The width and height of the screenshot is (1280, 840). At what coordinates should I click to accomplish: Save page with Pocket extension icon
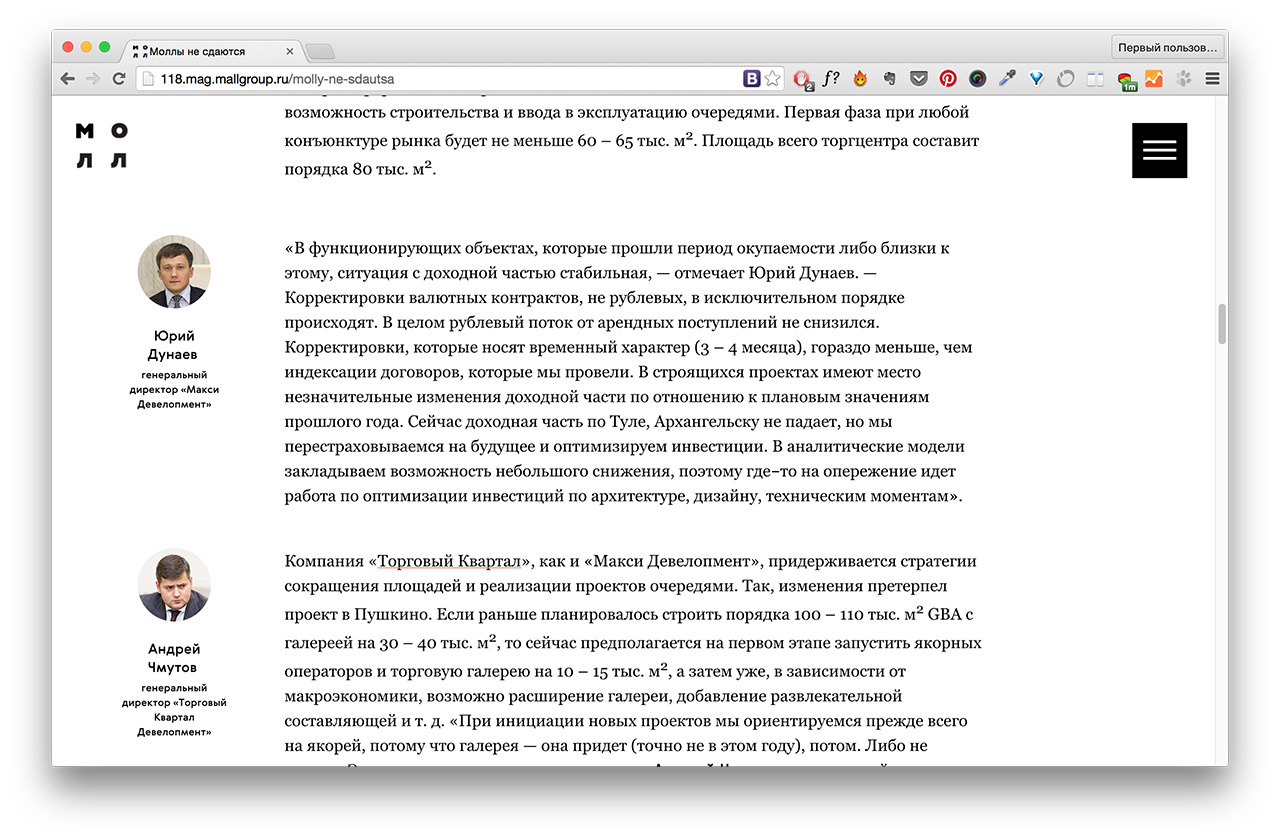918,78
